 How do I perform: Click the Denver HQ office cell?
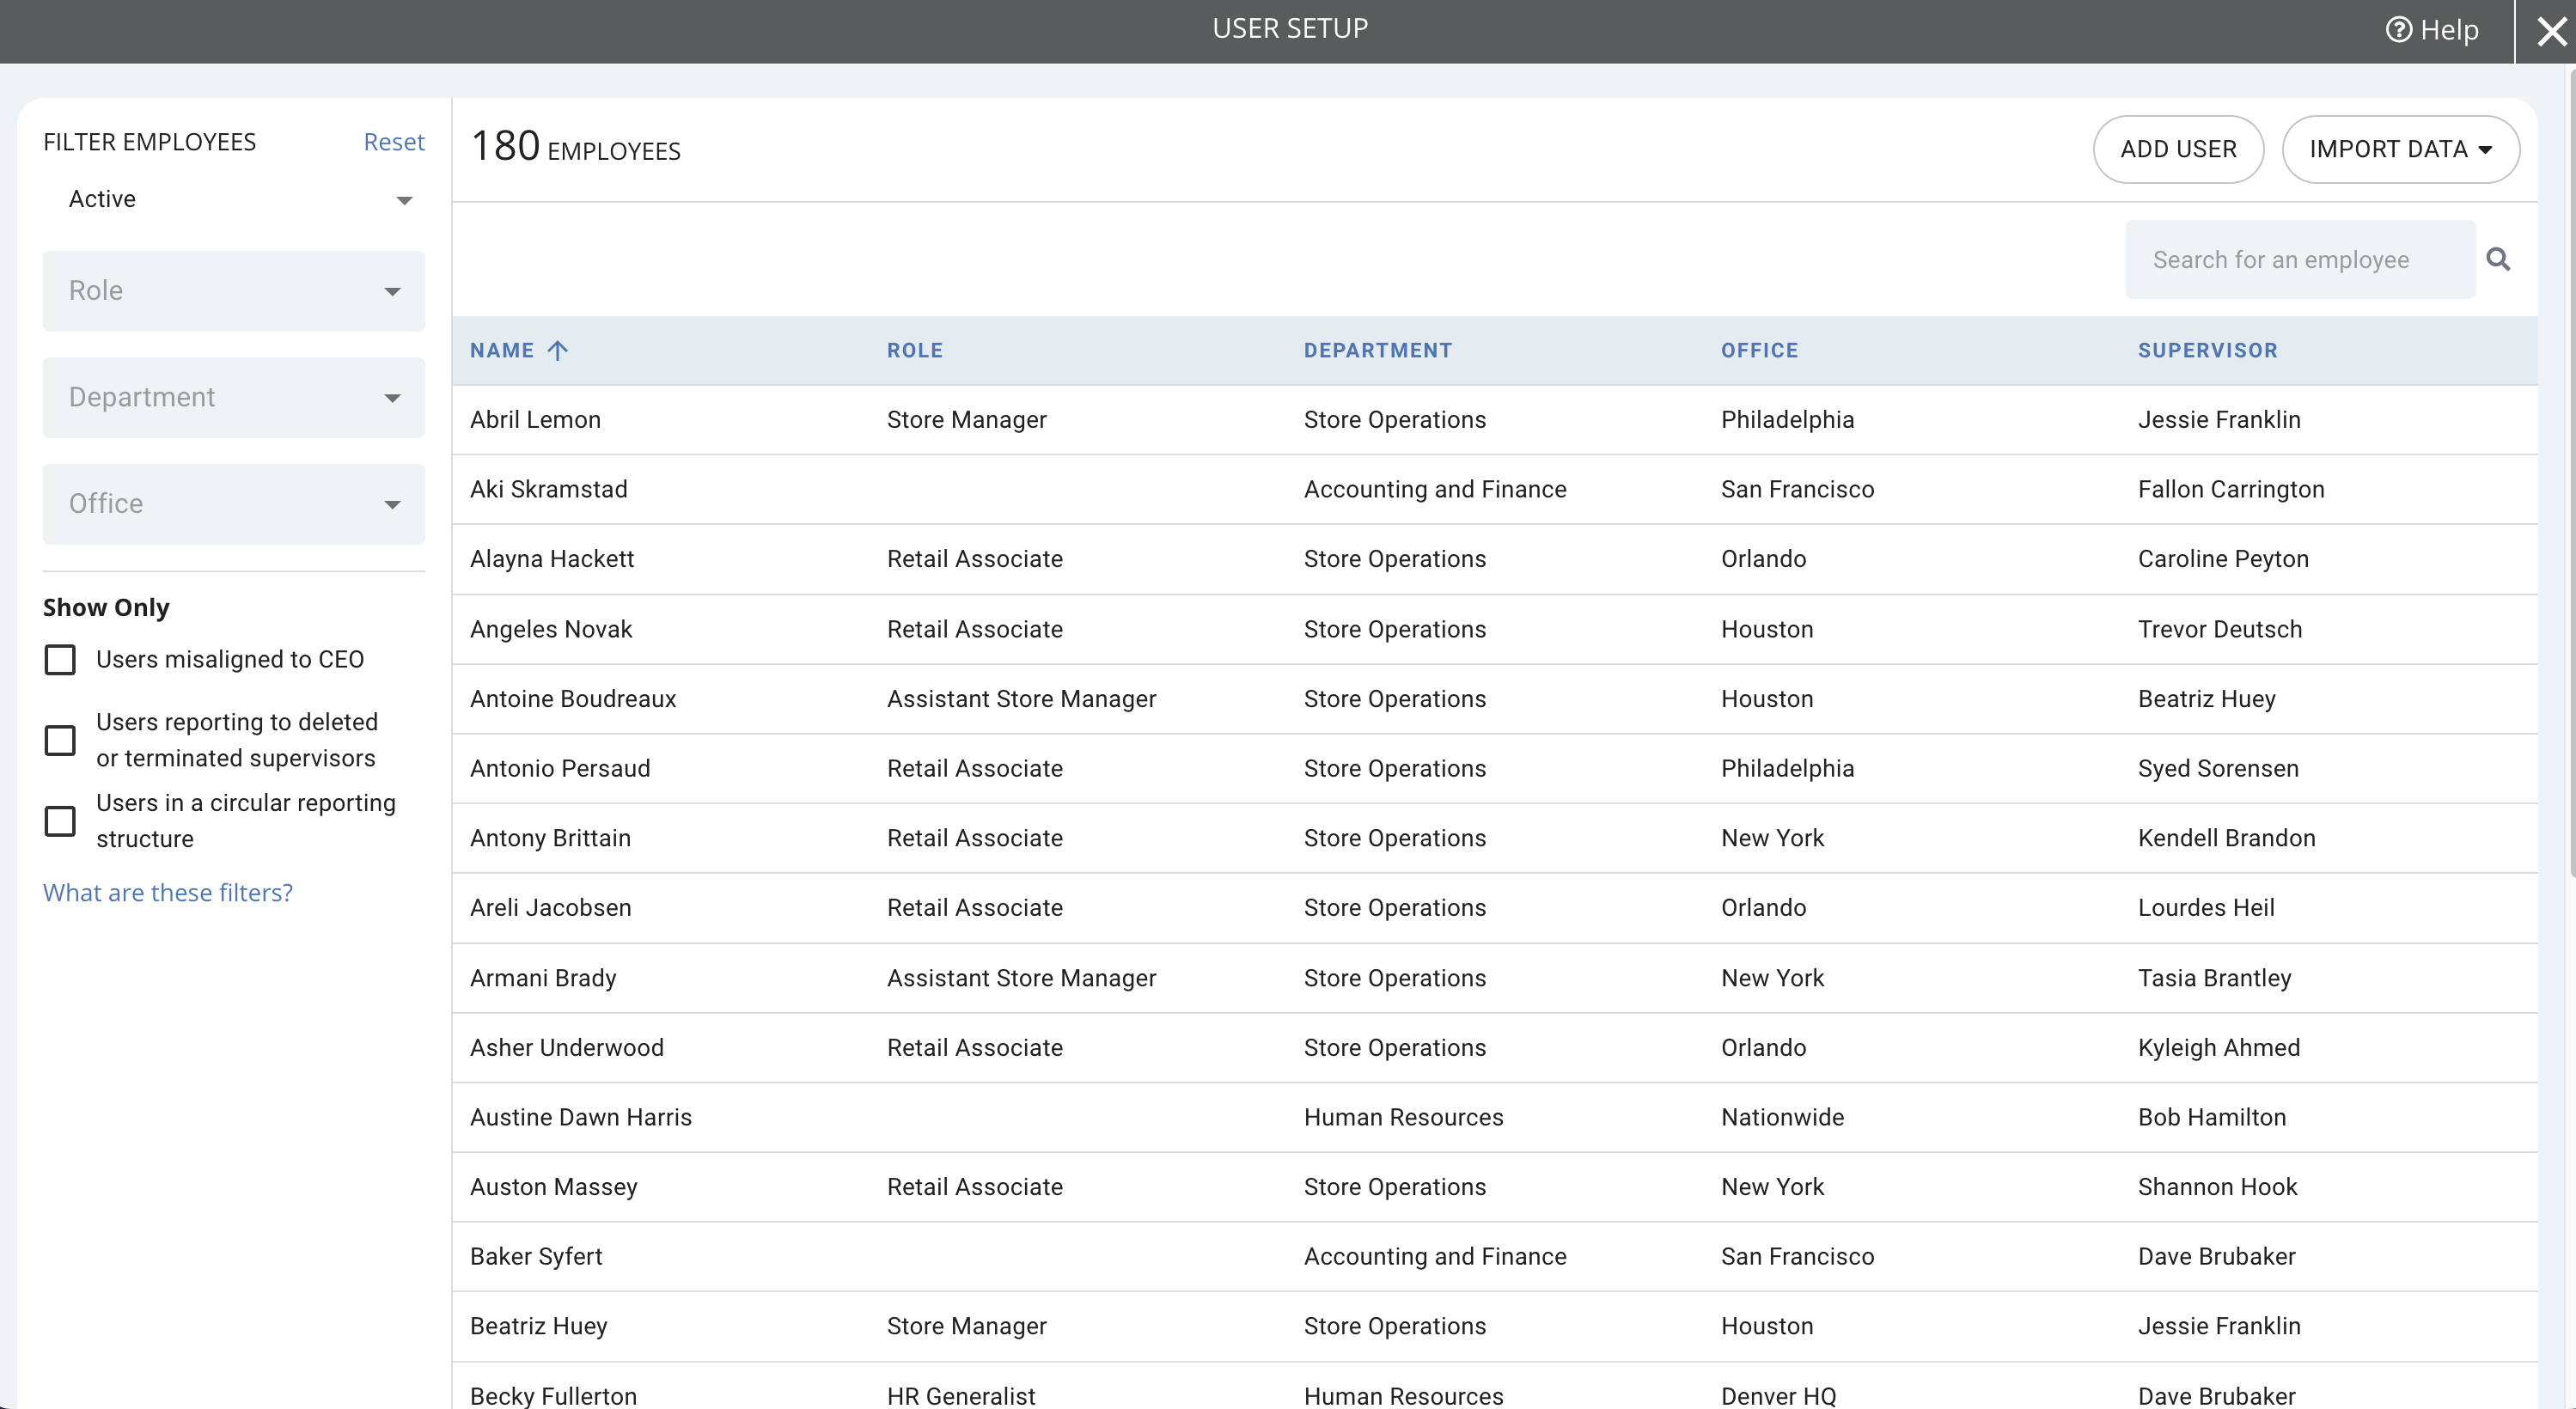[1778, 1396]
